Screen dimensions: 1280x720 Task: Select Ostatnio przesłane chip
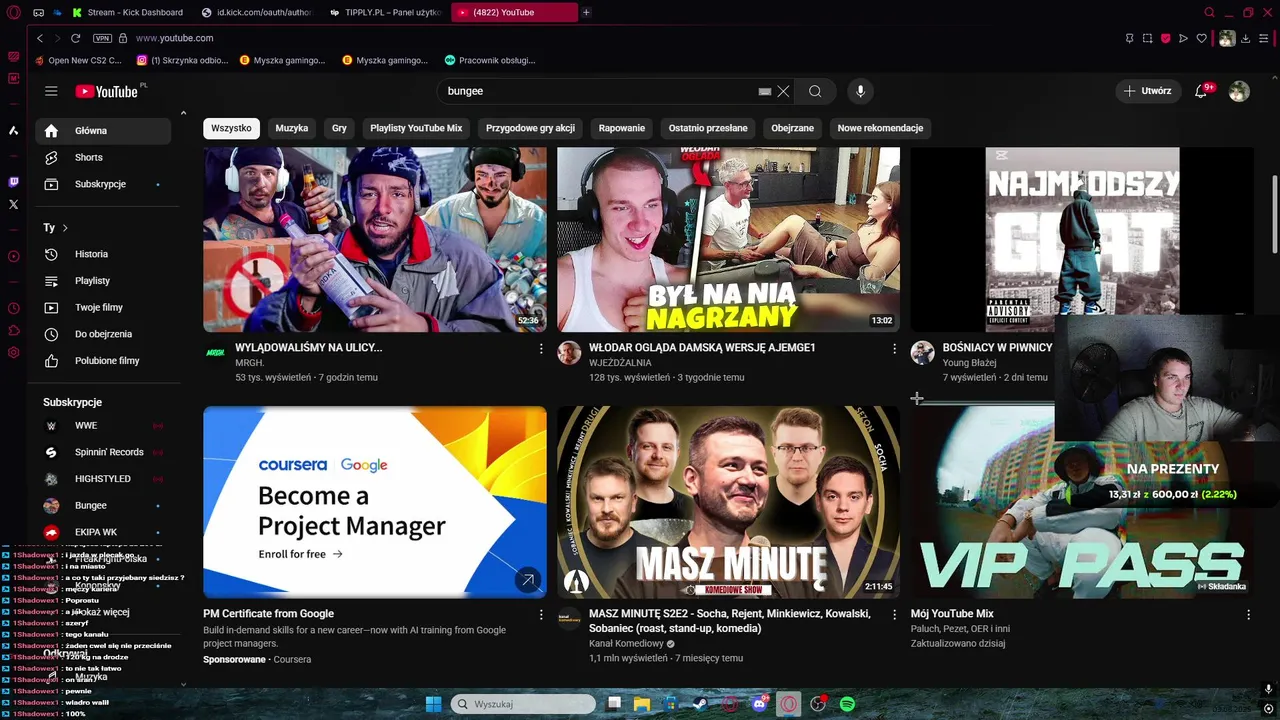(x=708, y=128)
